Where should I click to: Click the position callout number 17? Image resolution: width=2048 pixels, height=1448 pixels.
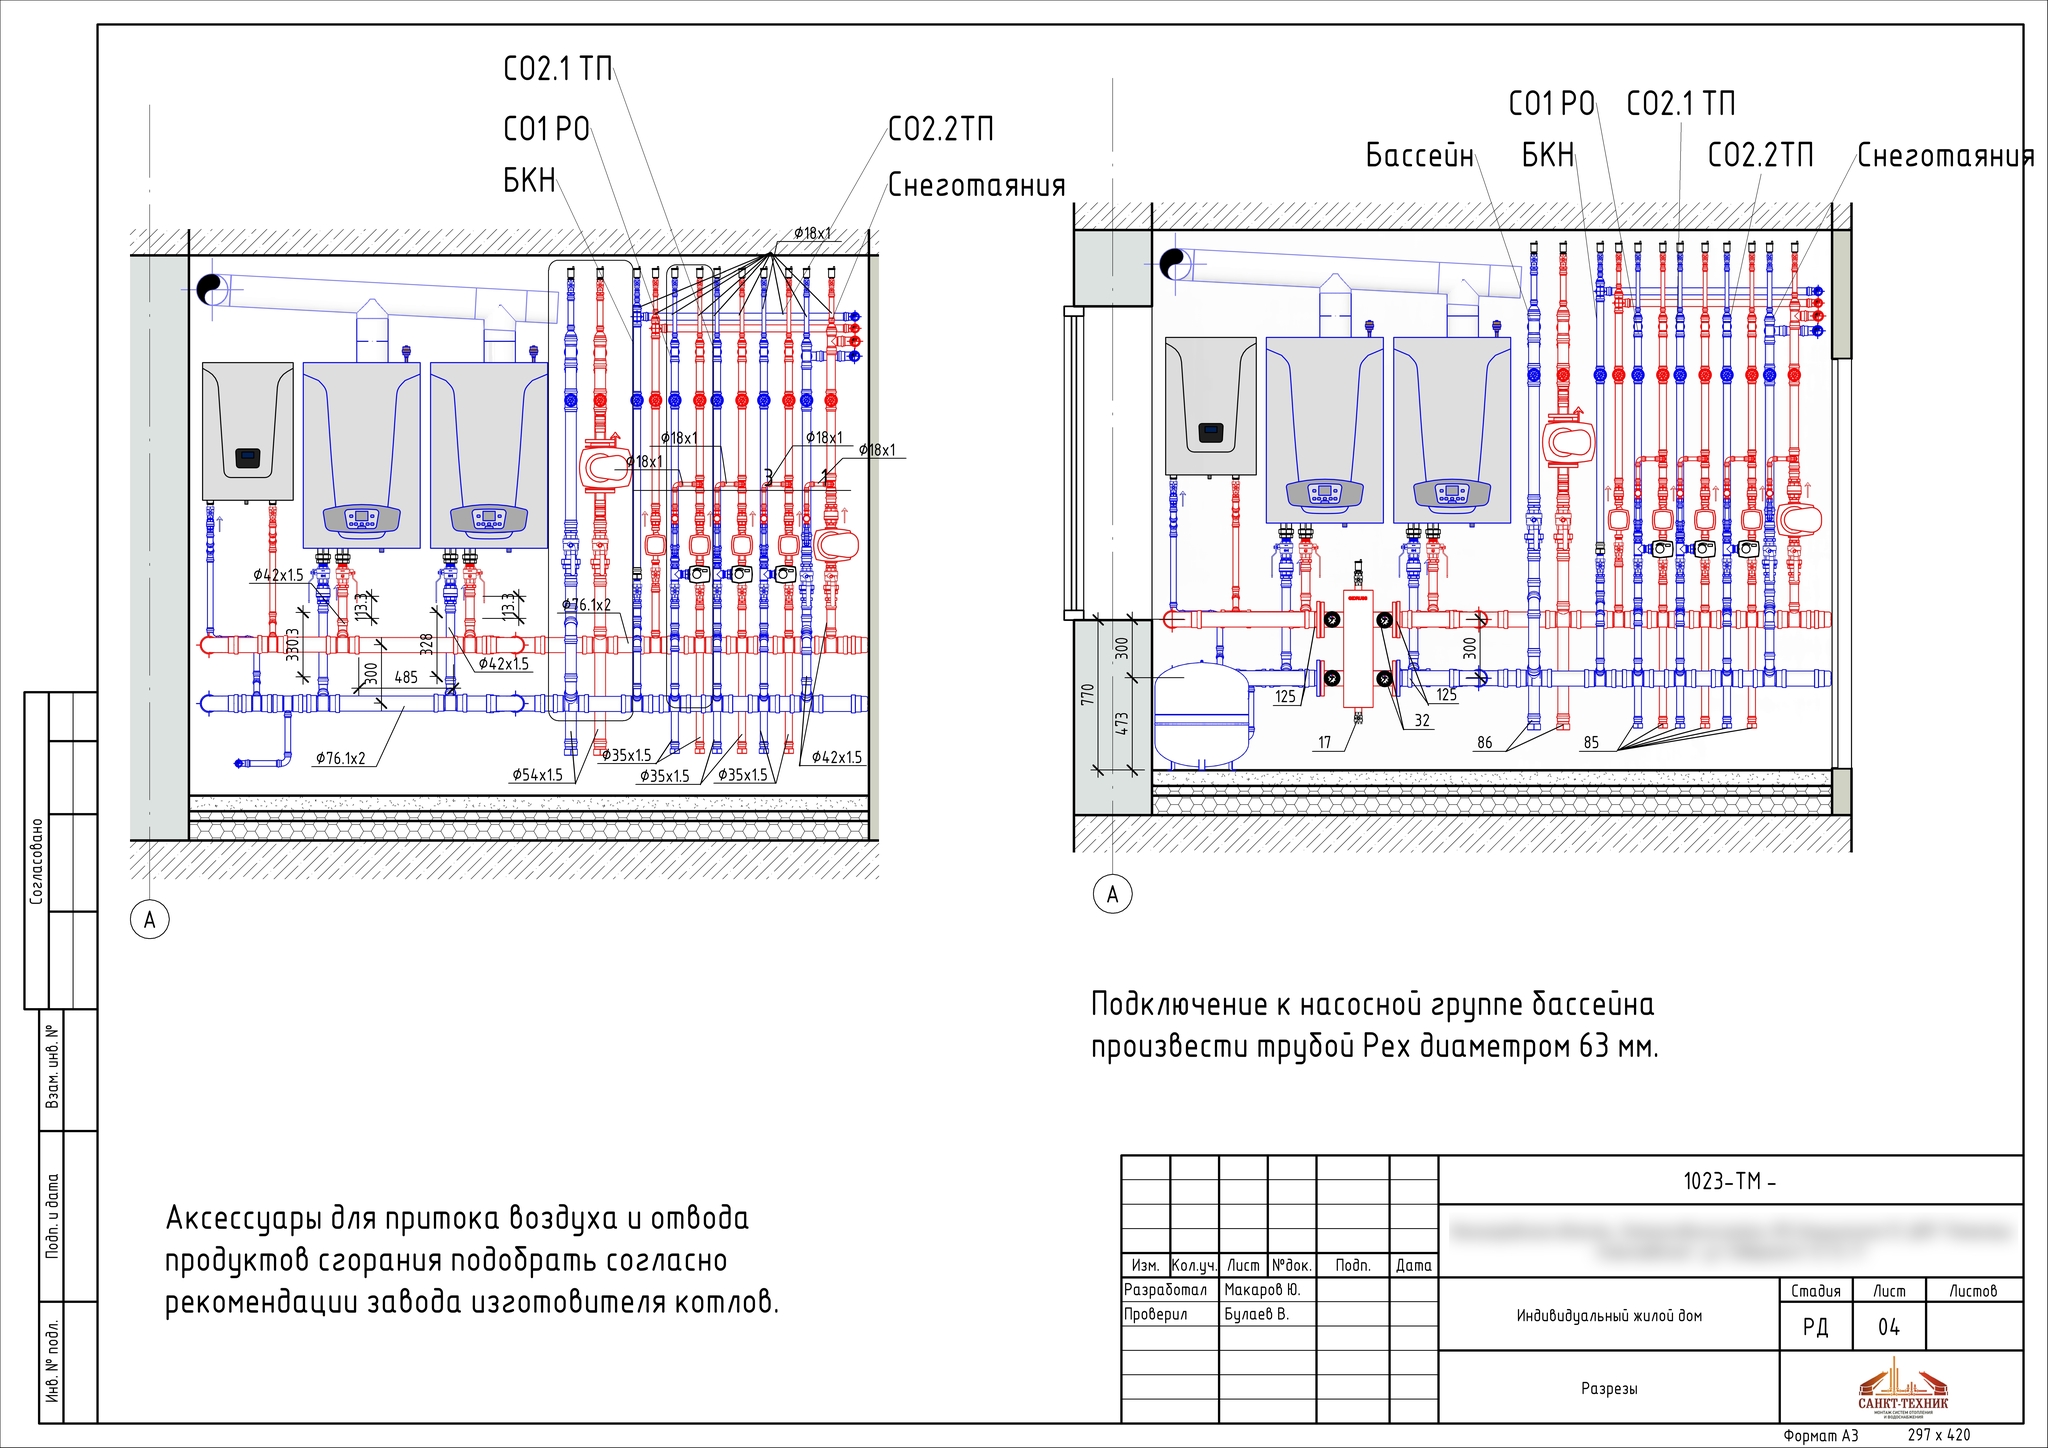coord(1325,742)
